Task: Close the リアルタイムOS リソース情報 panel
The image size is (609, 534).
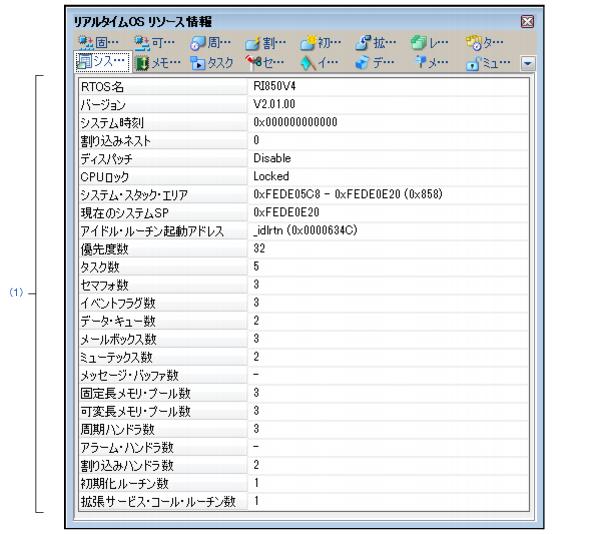Action: 527,21
